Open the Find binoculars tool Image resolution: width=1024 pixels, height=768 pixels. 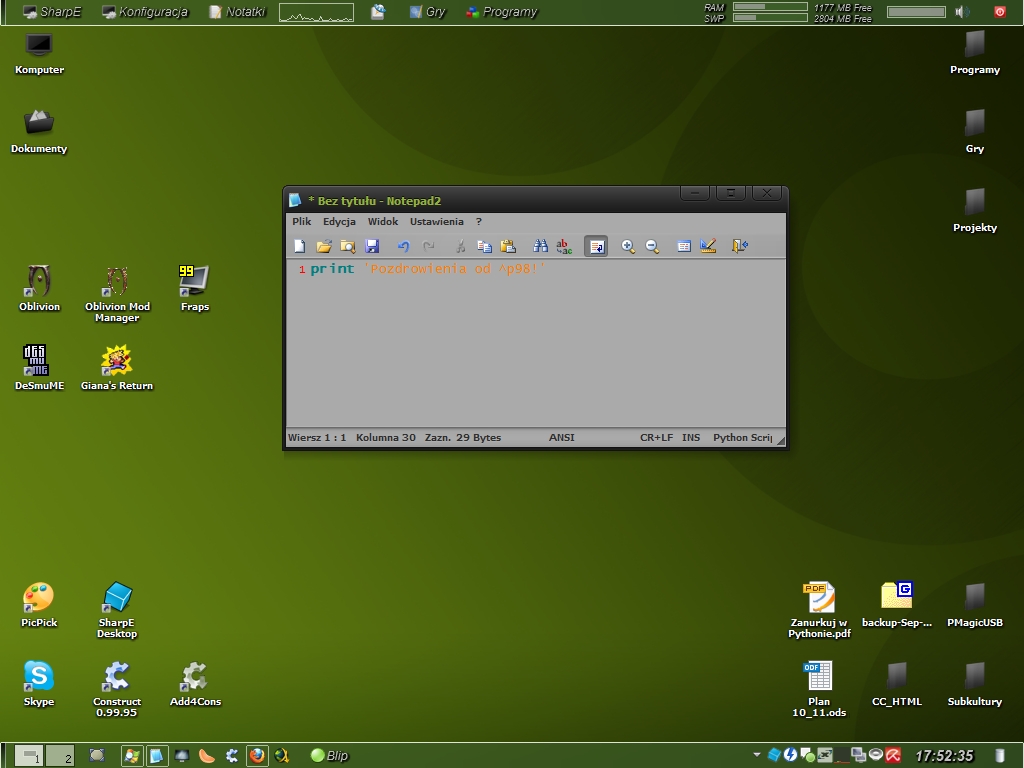pos(540,246)
